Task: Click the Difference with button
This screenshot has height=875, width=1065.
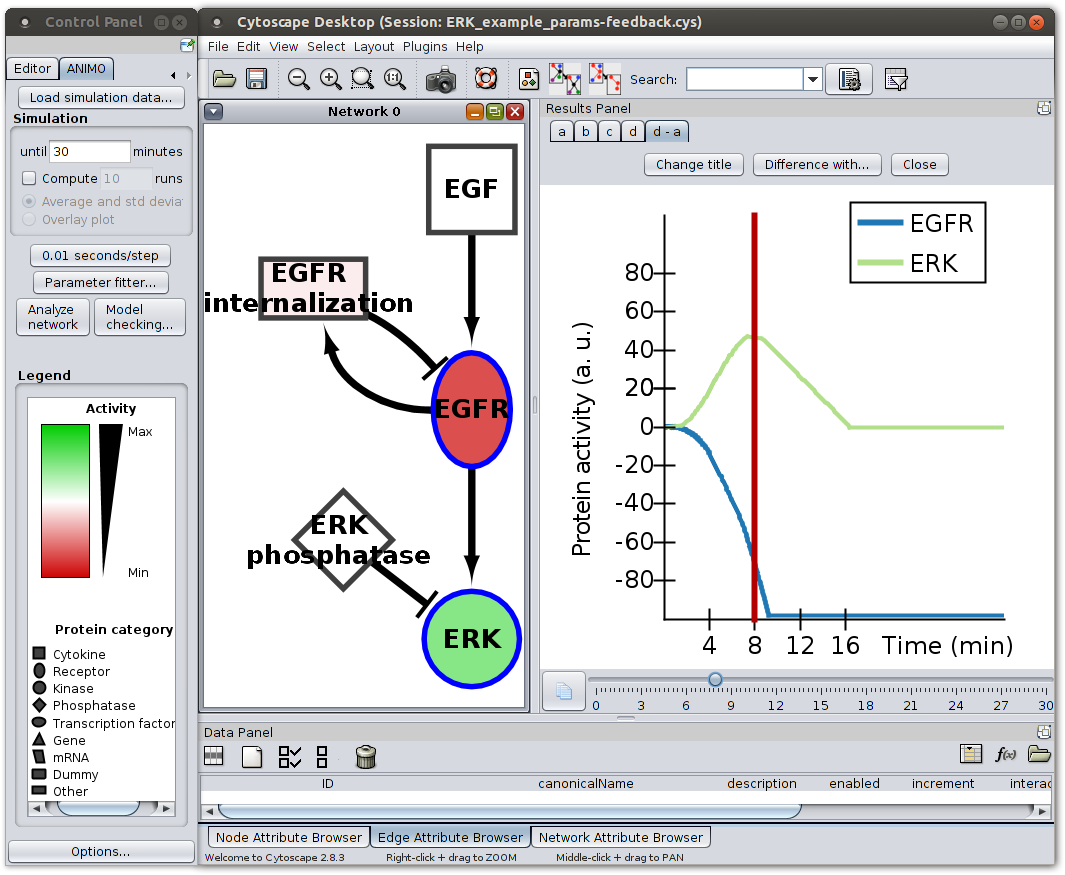Action: click(x=817, y=164)
